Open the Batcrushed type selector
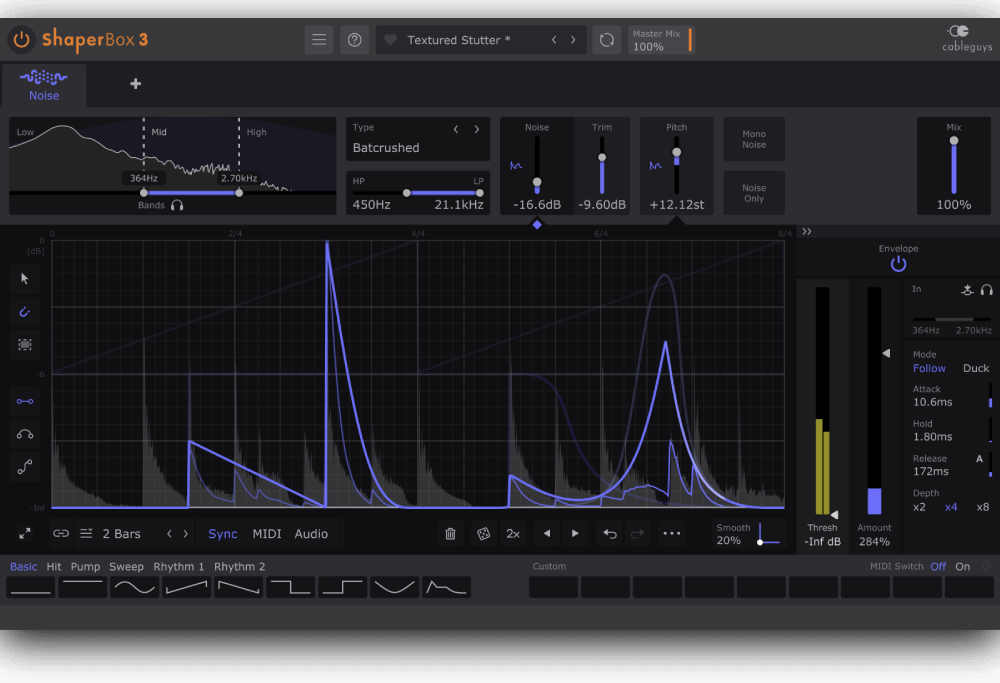 [386, 147]
